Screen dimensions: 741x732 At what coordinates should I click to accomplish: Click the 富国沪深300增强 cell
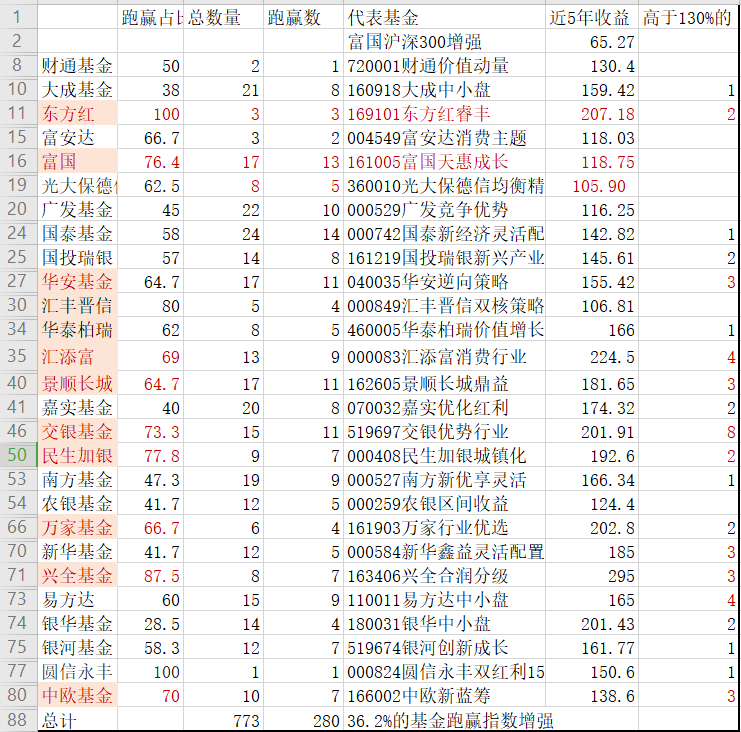pyautogui.click(x=444, y=42)
